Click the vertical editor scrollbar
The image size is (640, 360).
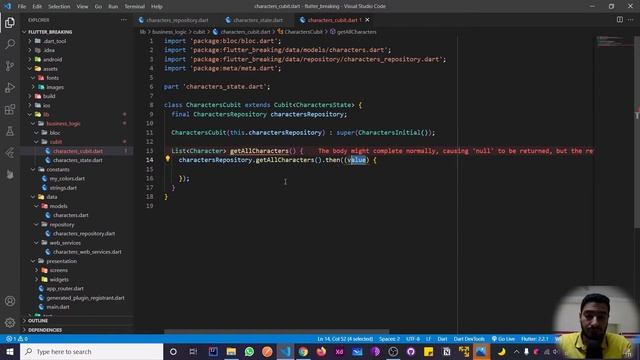pos(637,131)
